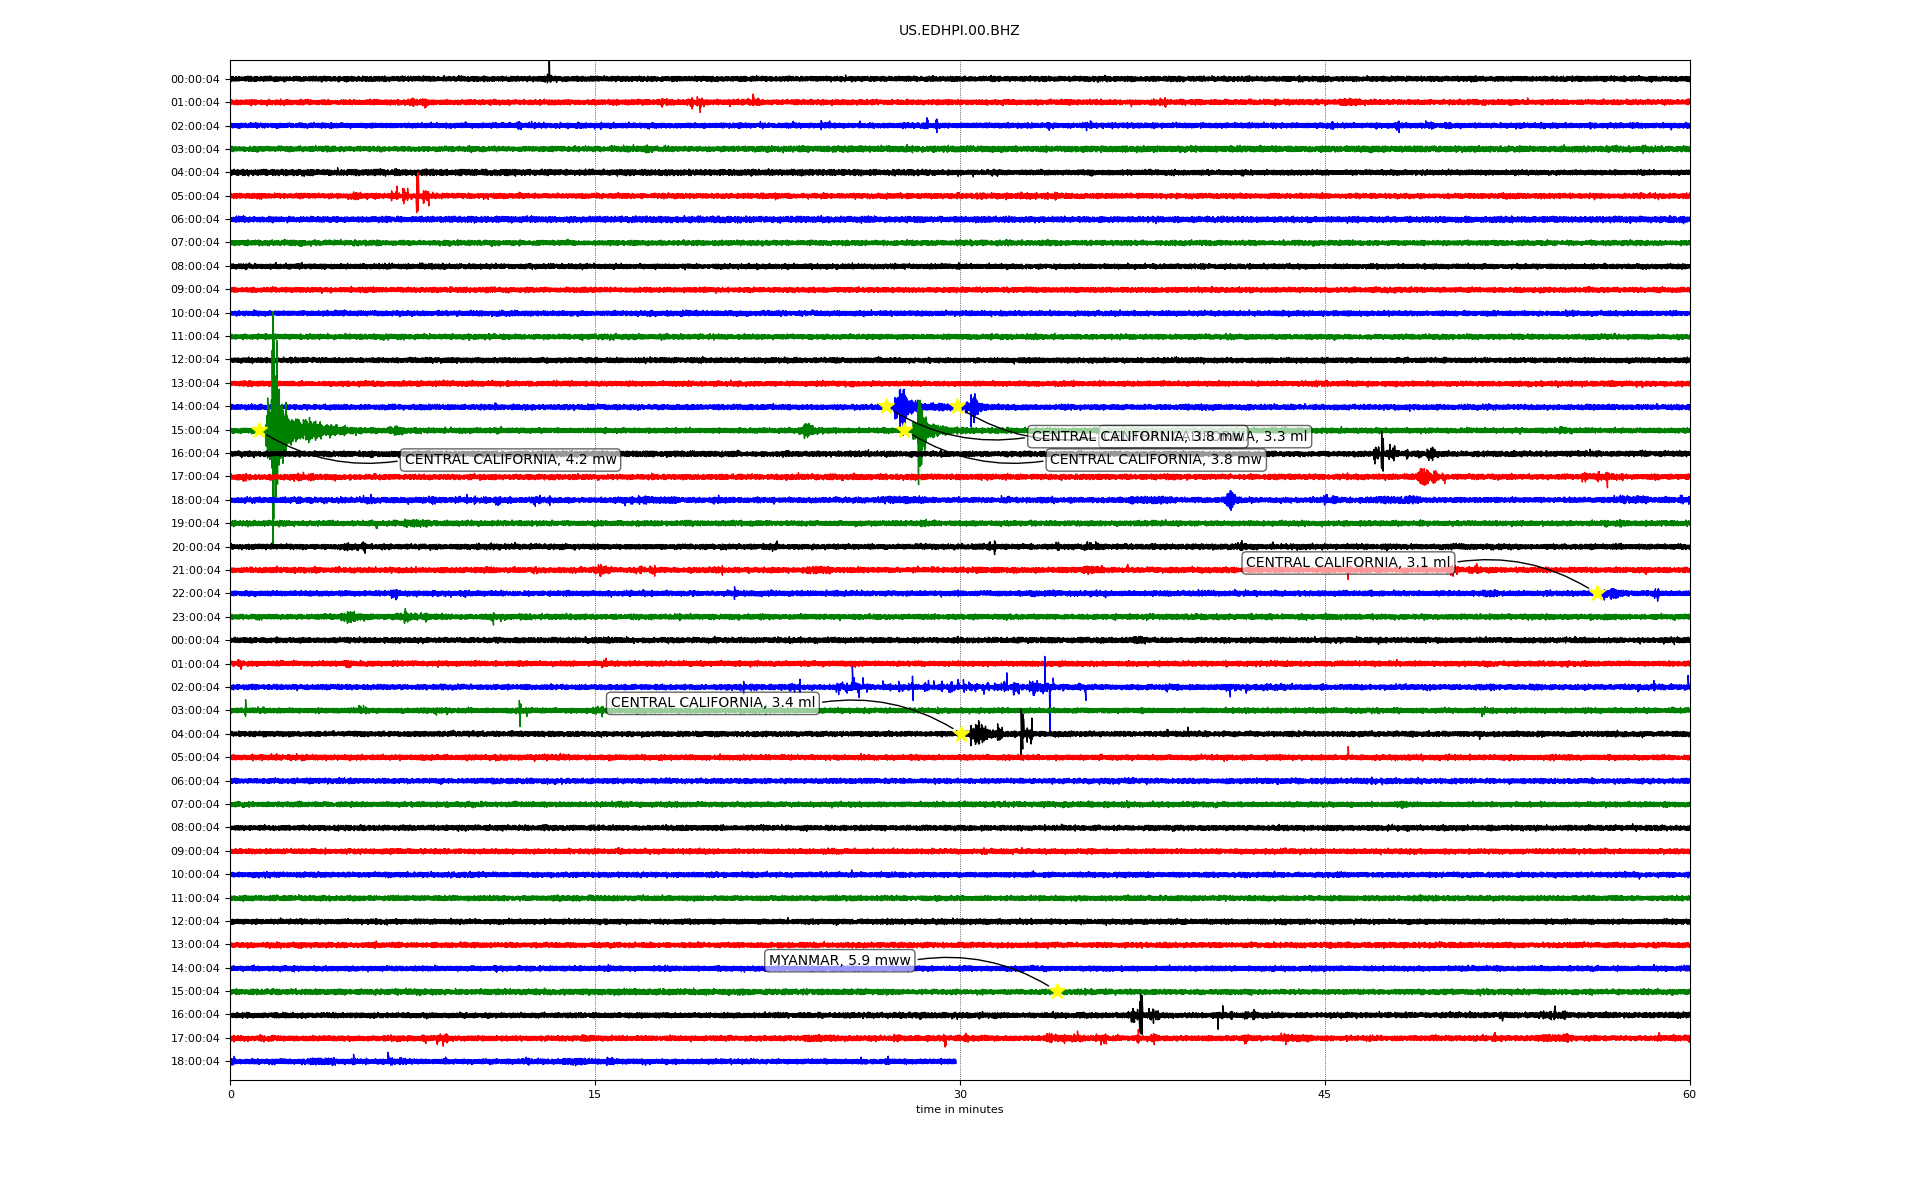Click the yellow star for the Myanmar earthquake
The image size is (1920, 1200).
[x=1057, y=991]
